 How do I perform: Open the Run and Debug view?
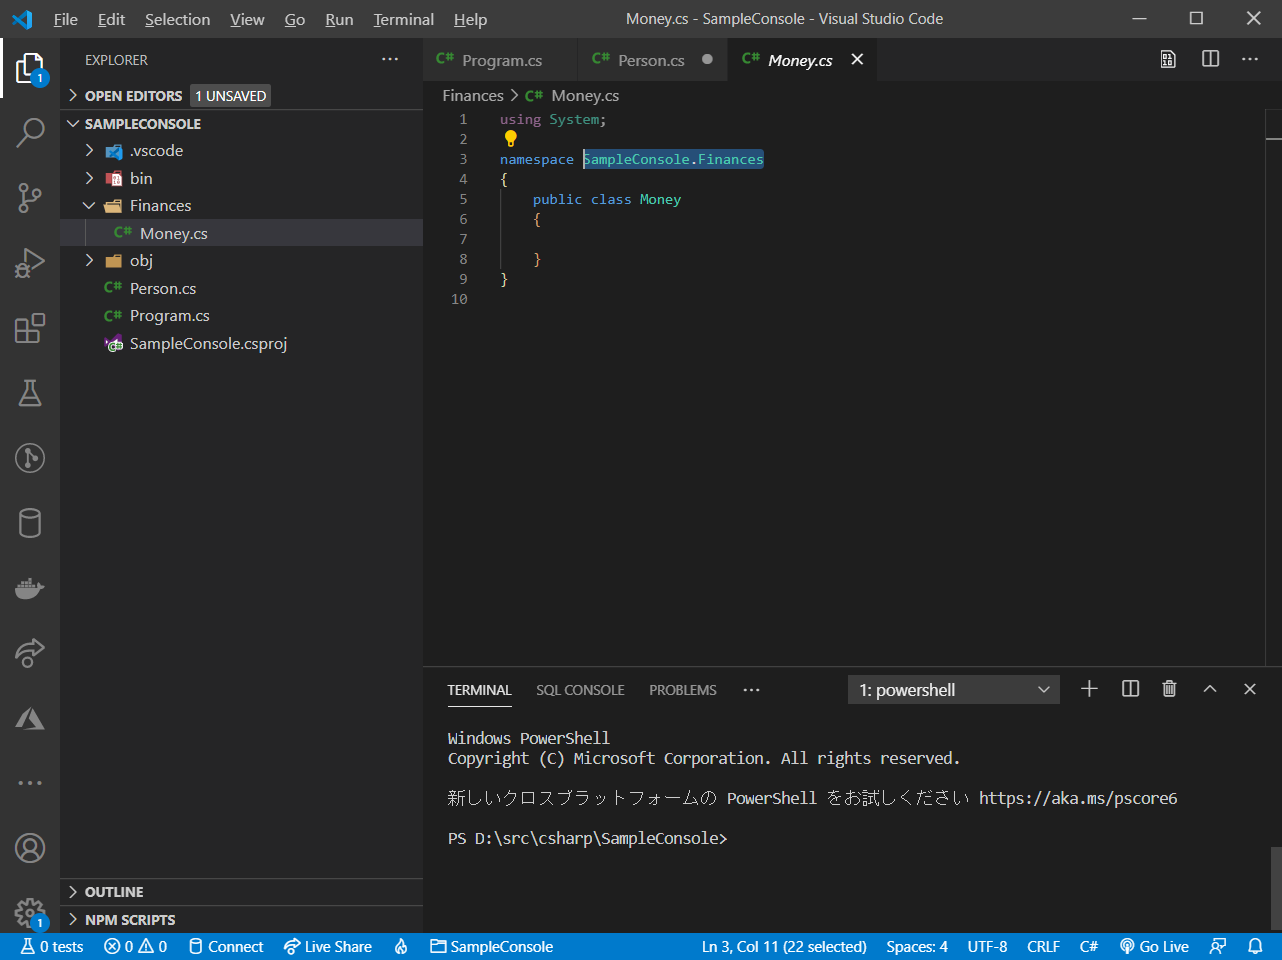tap(30, 263)
